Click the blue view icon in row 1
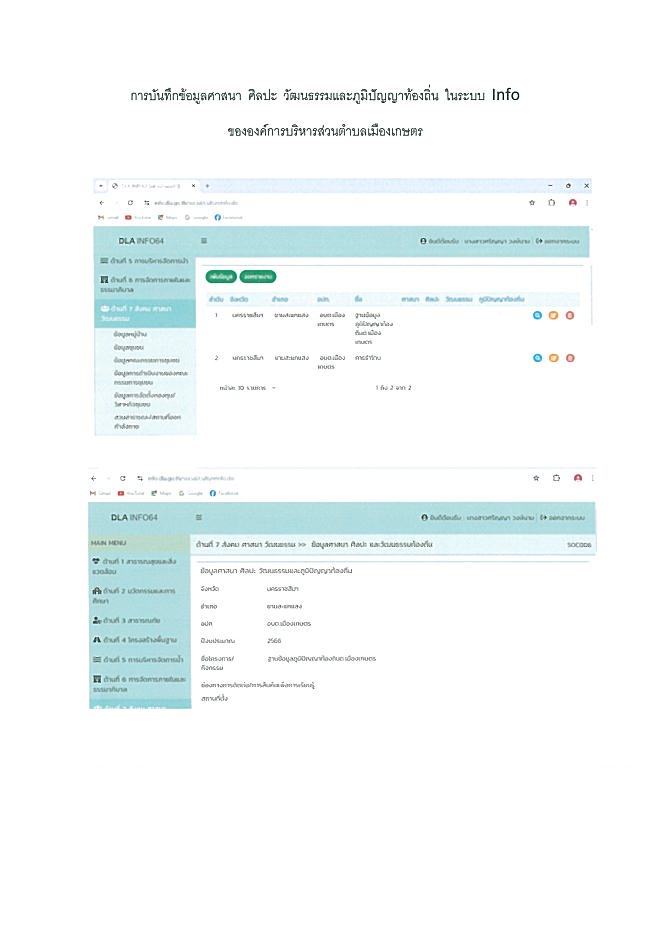This screenshot has height=934, width=660. click(537, 315)
